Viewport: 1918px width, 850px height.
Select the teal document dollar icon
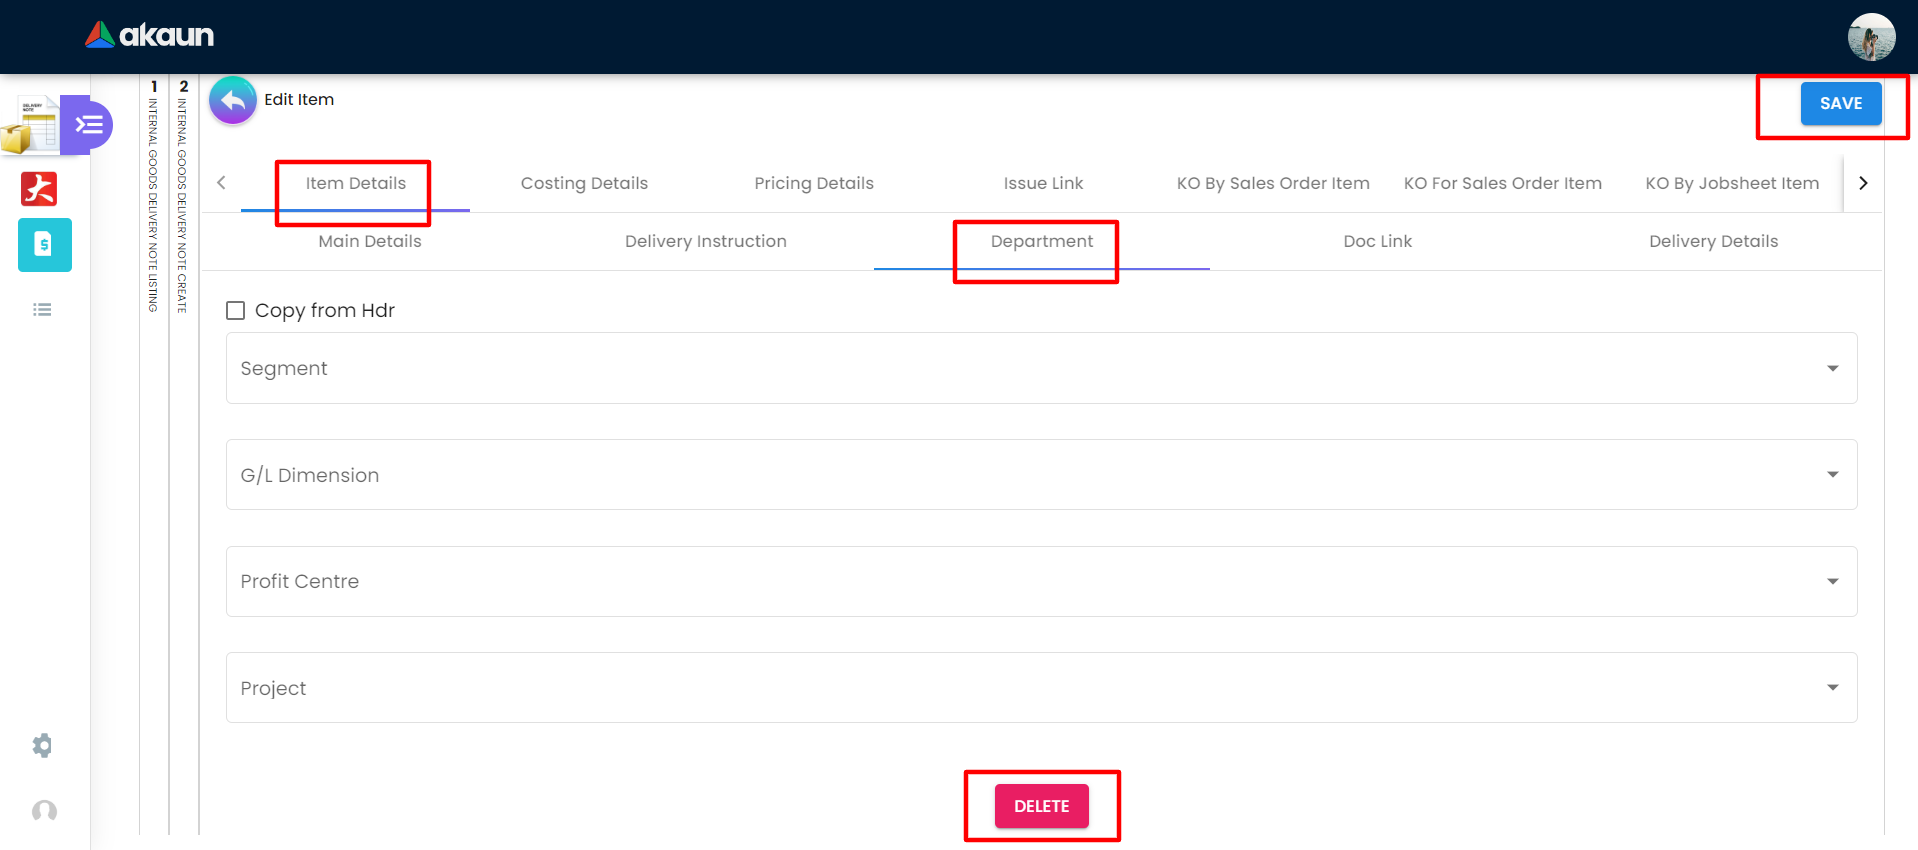pos(45,245)
